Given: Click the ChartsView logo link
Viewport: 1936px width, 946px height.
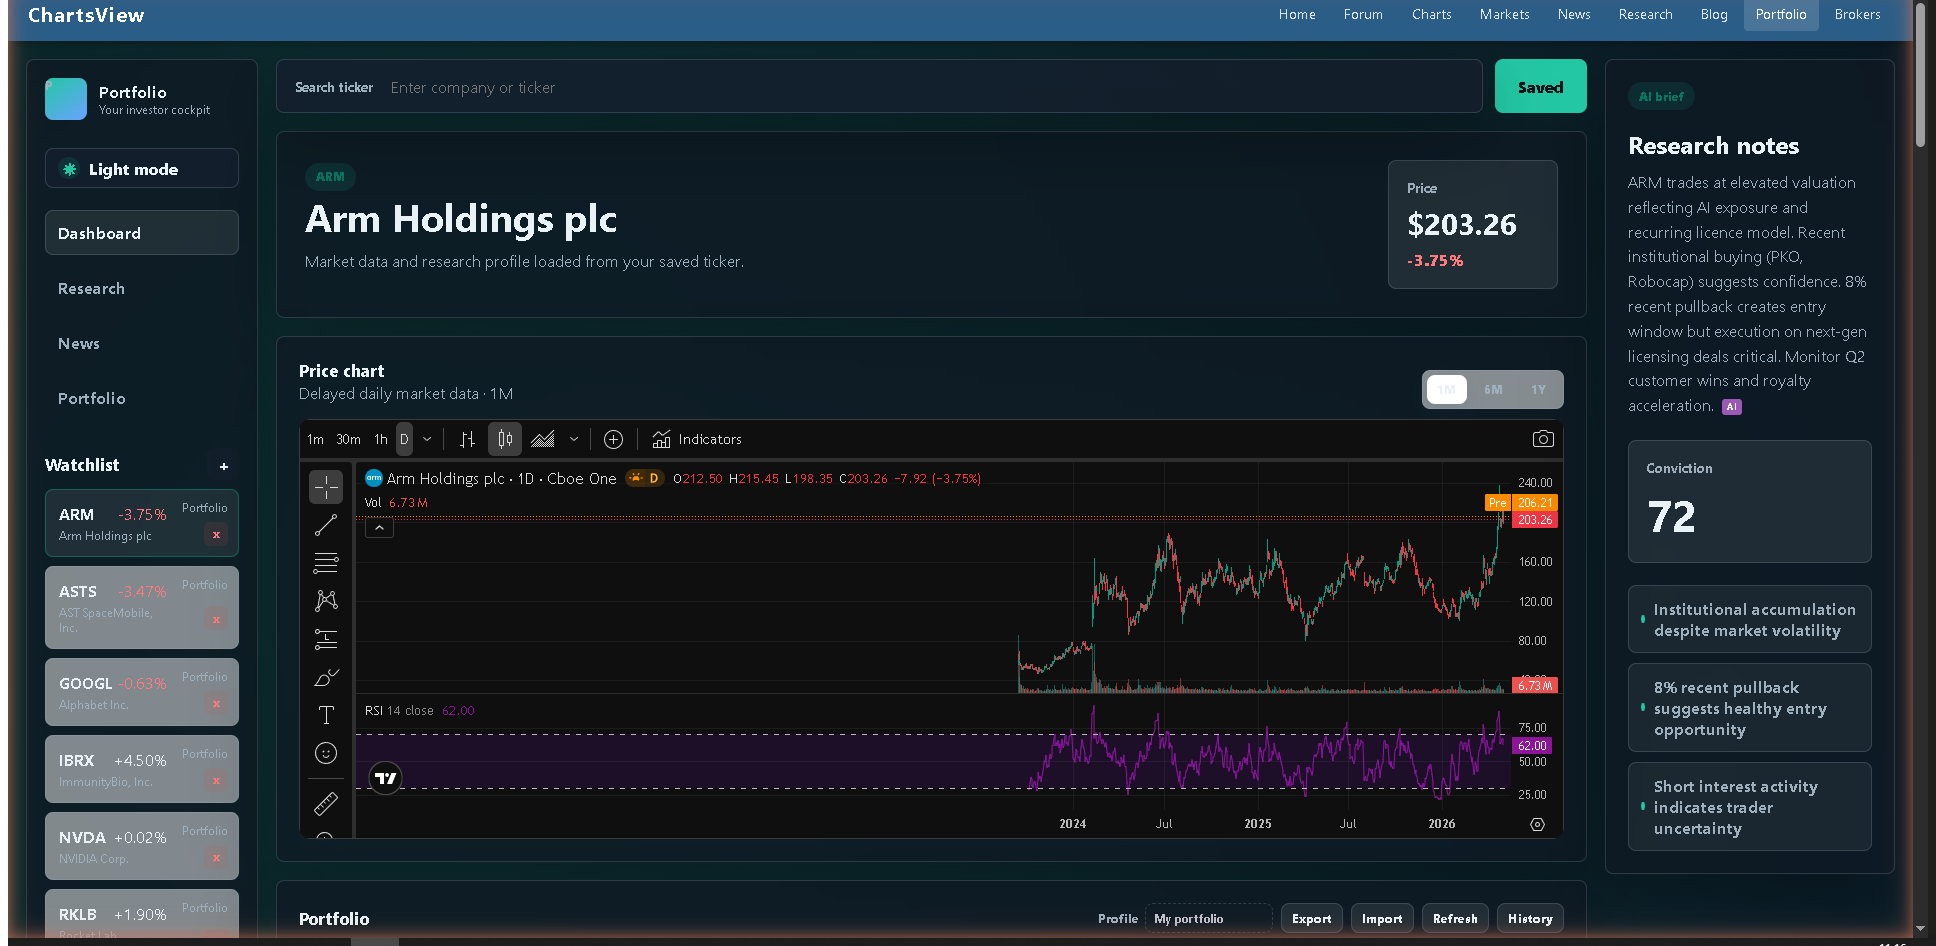Looking at the screenshot, I should 86,15.
